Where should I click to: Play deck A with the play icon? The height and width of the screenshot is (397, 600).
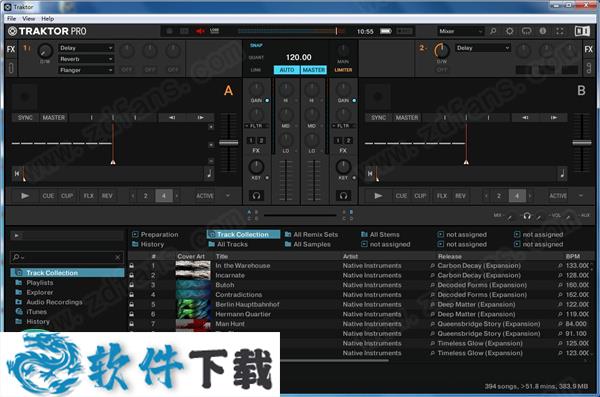[25, 196]
